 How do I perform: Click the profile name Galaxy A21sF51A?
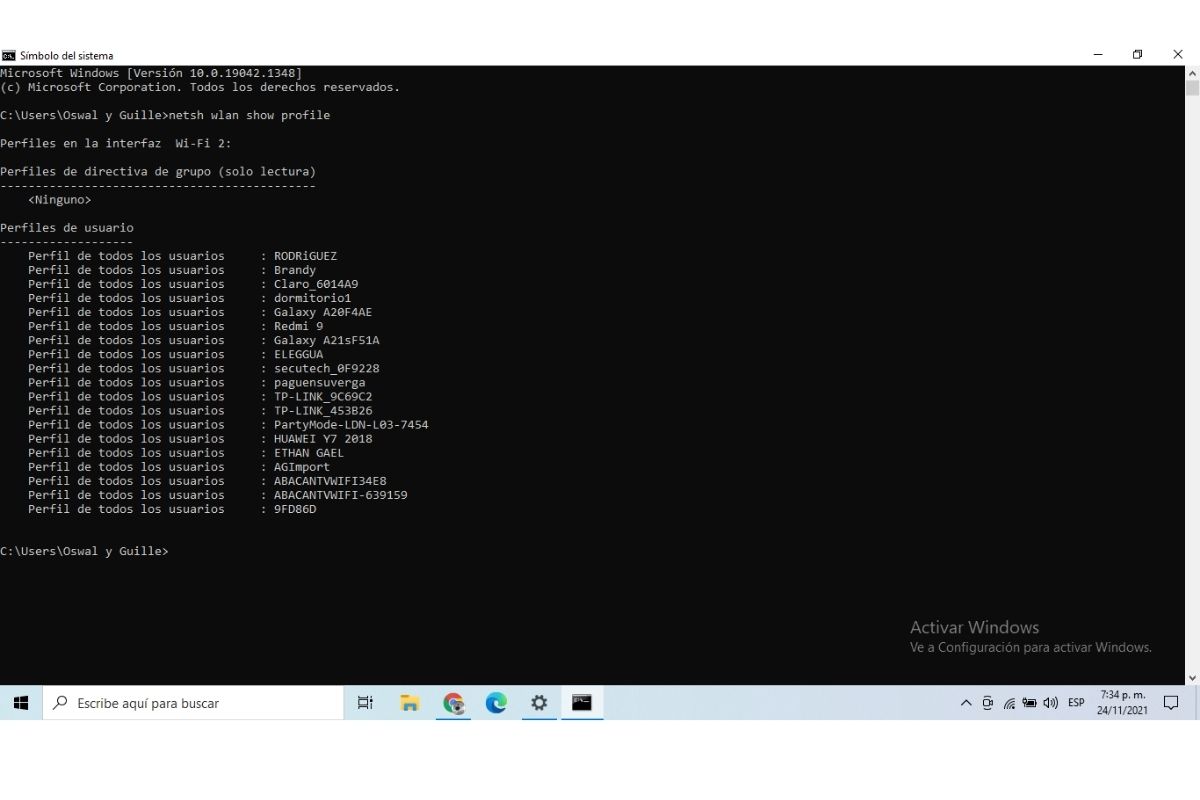[327, 340]
